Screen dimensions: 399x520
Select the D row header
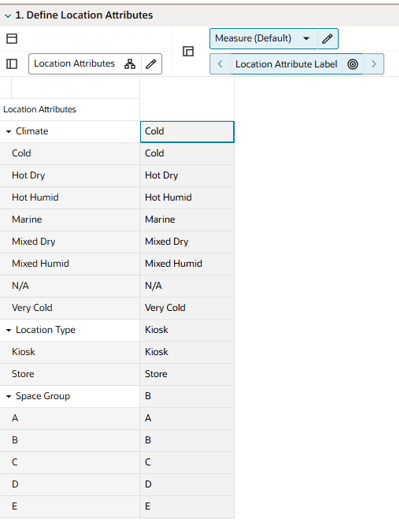coord(70,484)
